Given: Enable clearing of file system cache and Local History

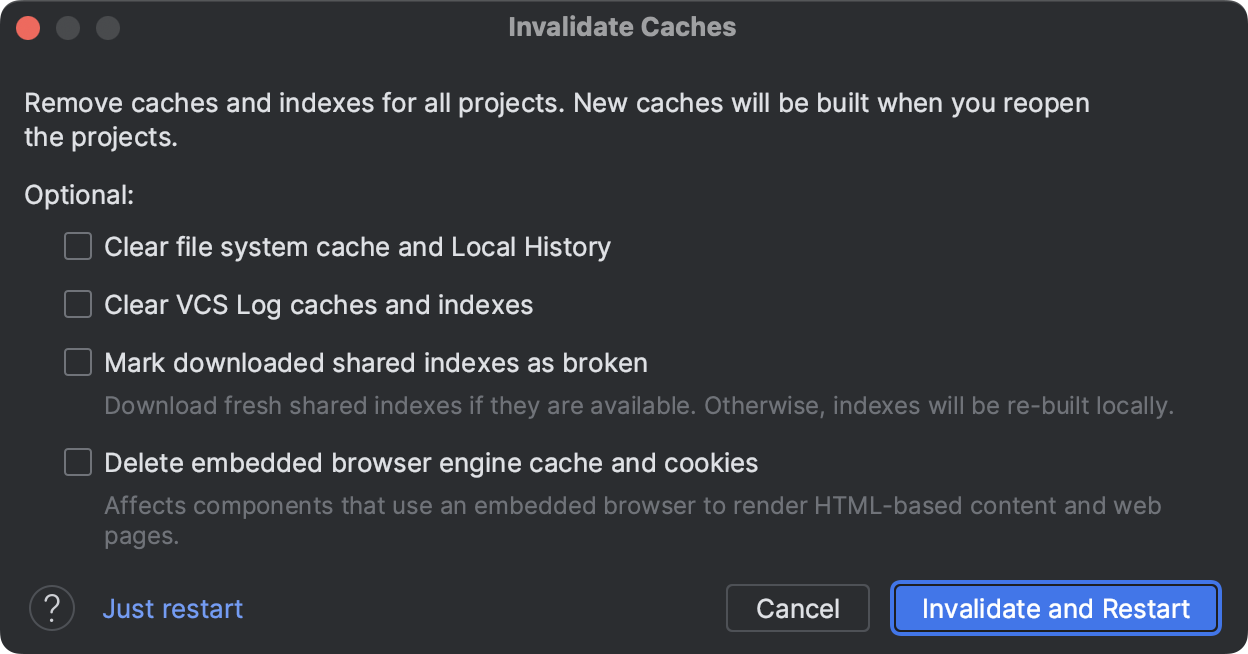Looking at the screenshot, I should (x=77, y=246).
